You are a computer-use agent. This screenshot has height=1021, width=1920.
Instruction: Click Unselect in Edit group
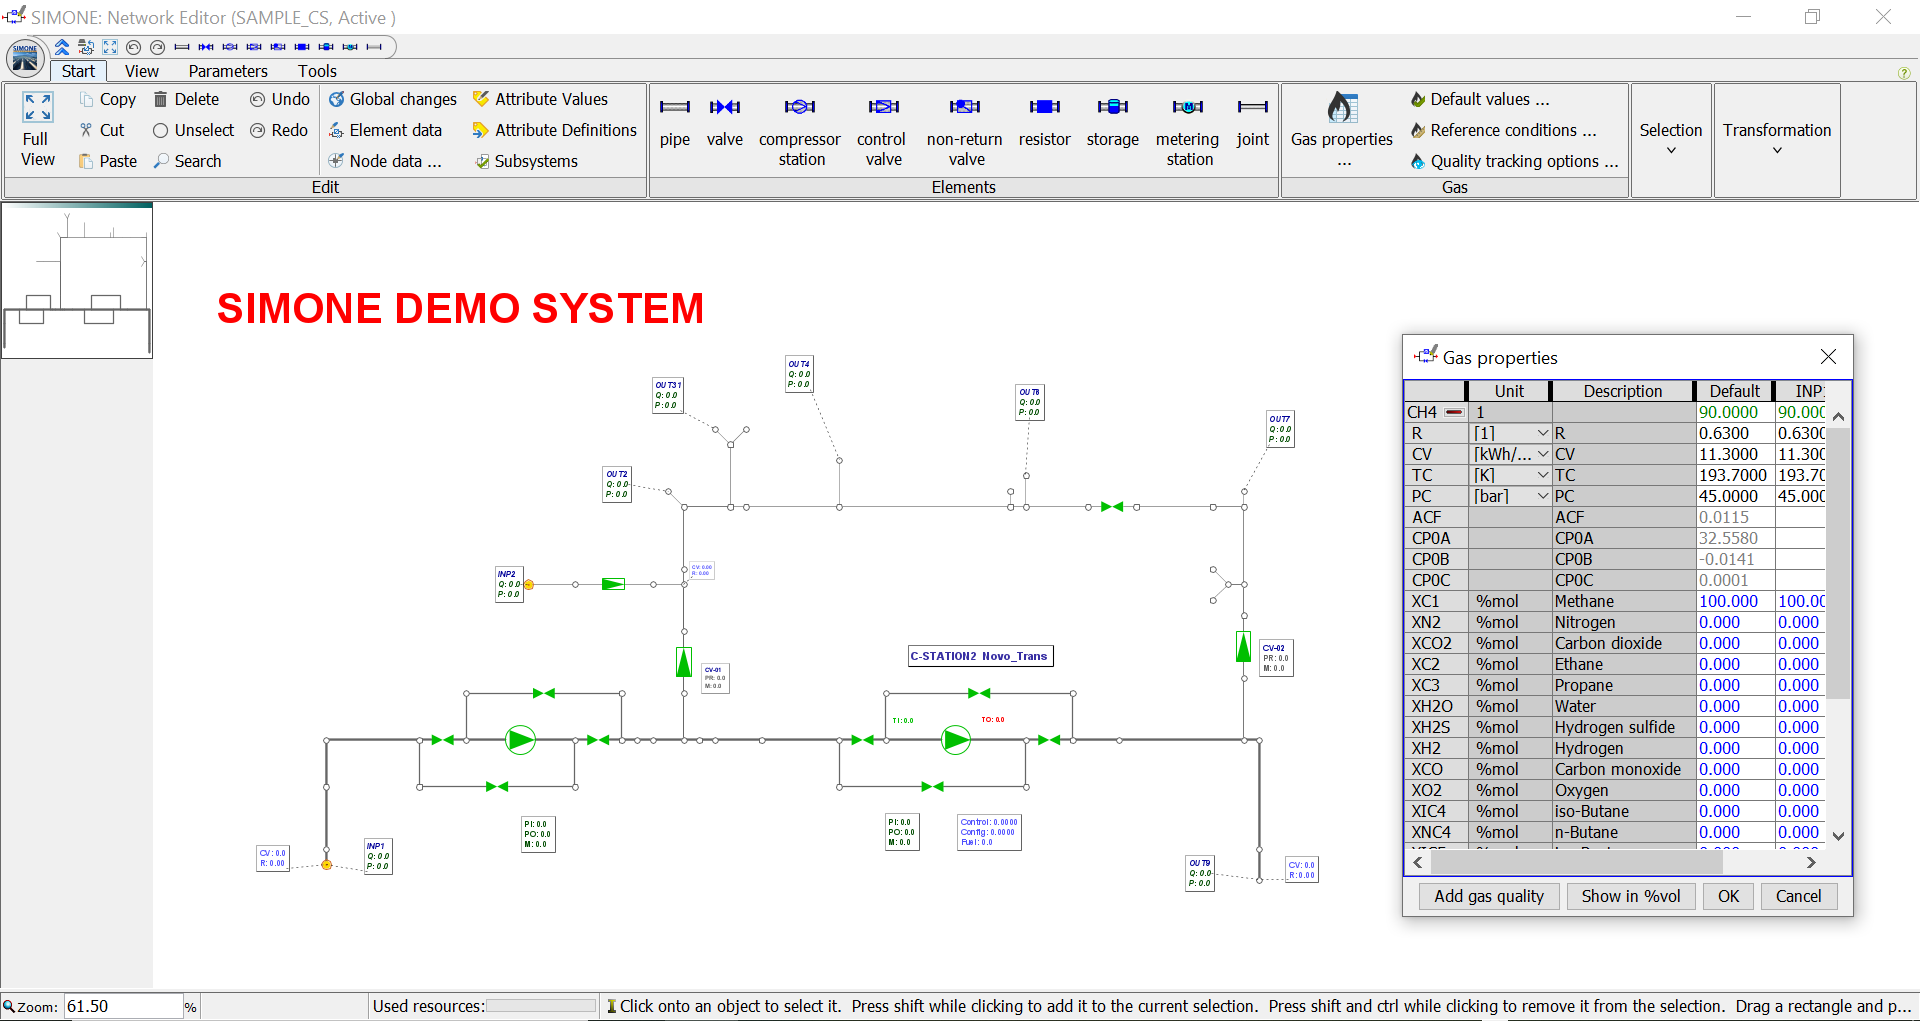tap(193, 130)
